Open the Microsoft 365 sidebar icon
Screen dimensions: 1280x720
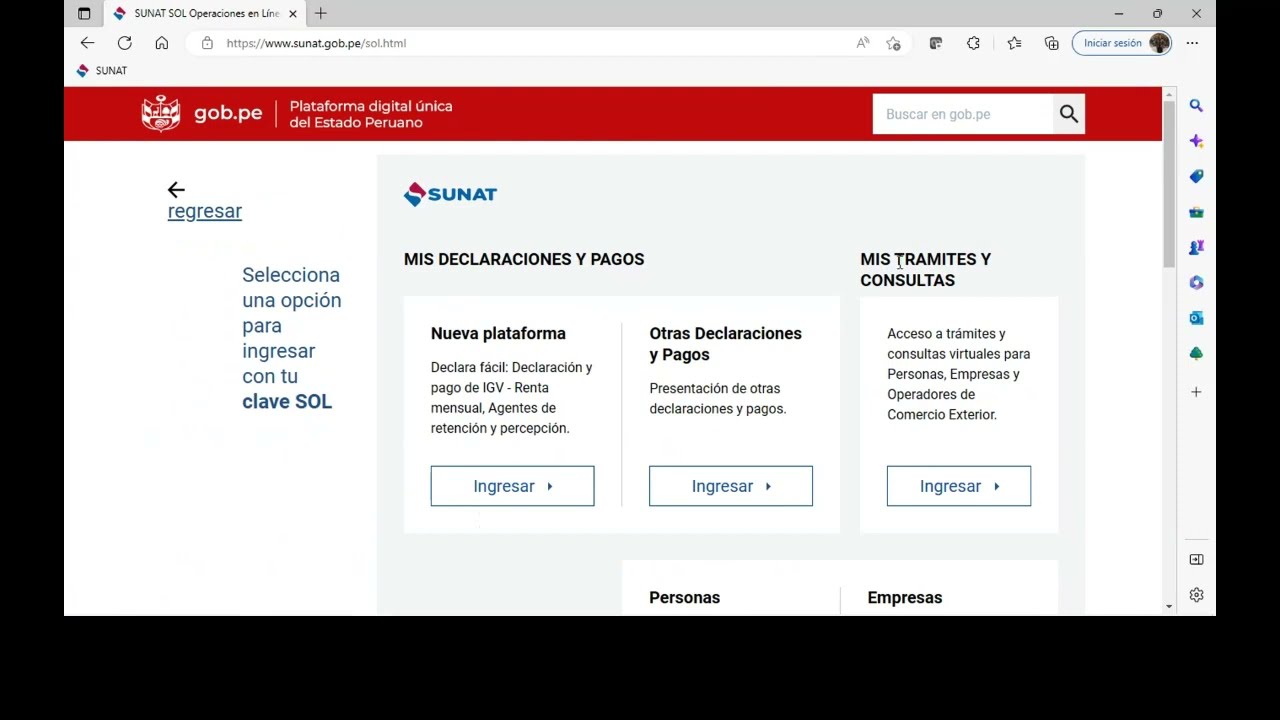click(1196, 283)
